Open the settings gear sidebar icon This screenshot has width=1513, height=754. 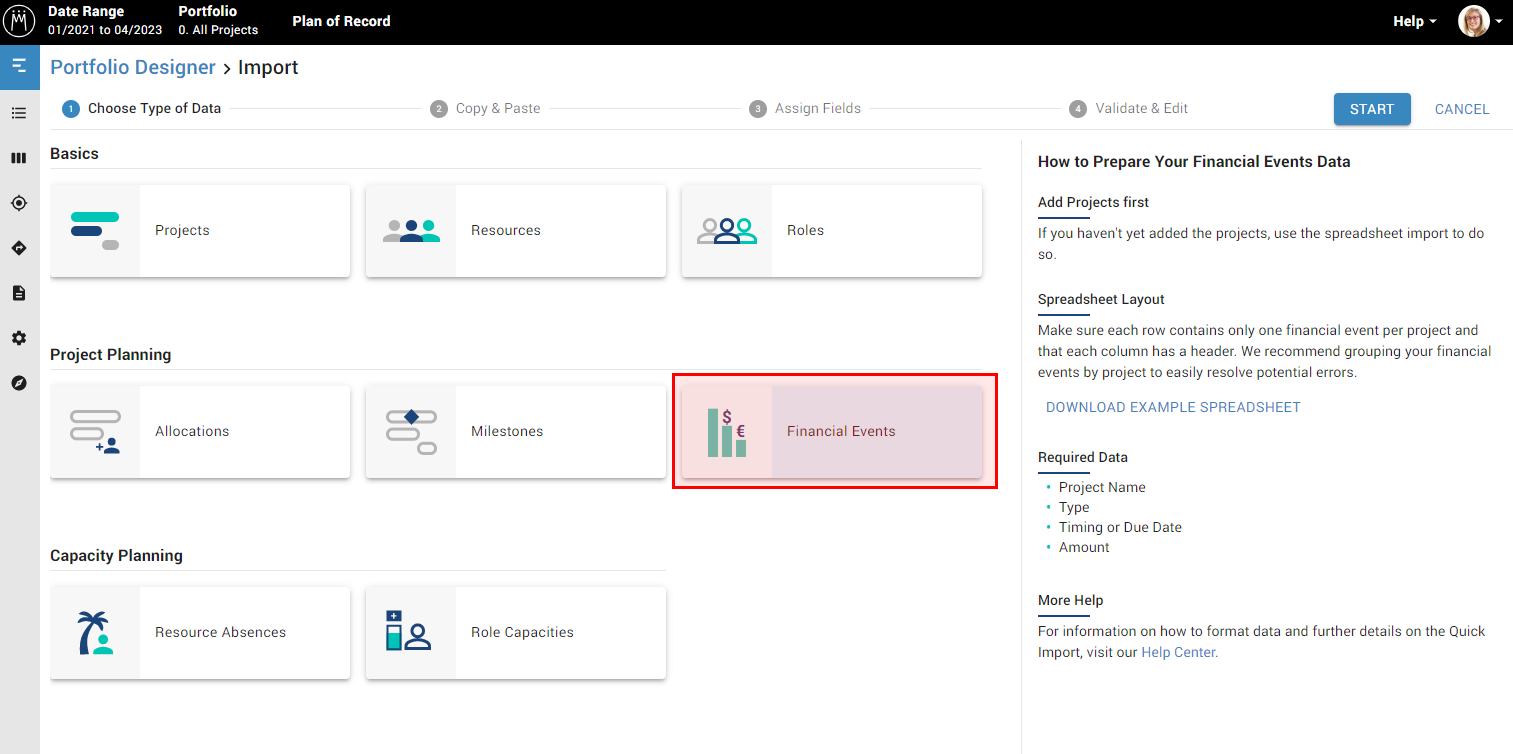19,338
